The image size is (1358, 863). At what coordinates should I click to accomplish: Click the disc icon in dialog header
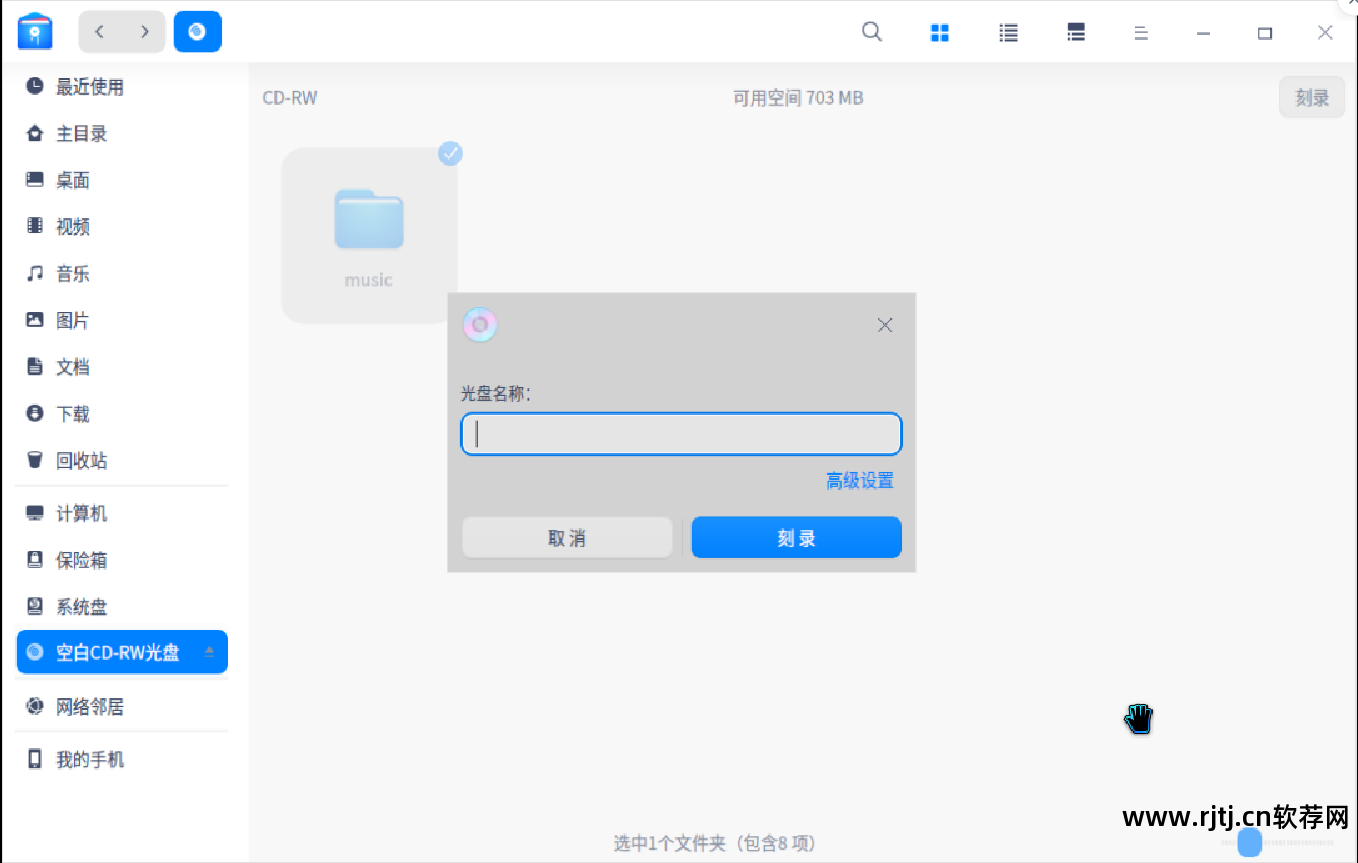(480, 325)
